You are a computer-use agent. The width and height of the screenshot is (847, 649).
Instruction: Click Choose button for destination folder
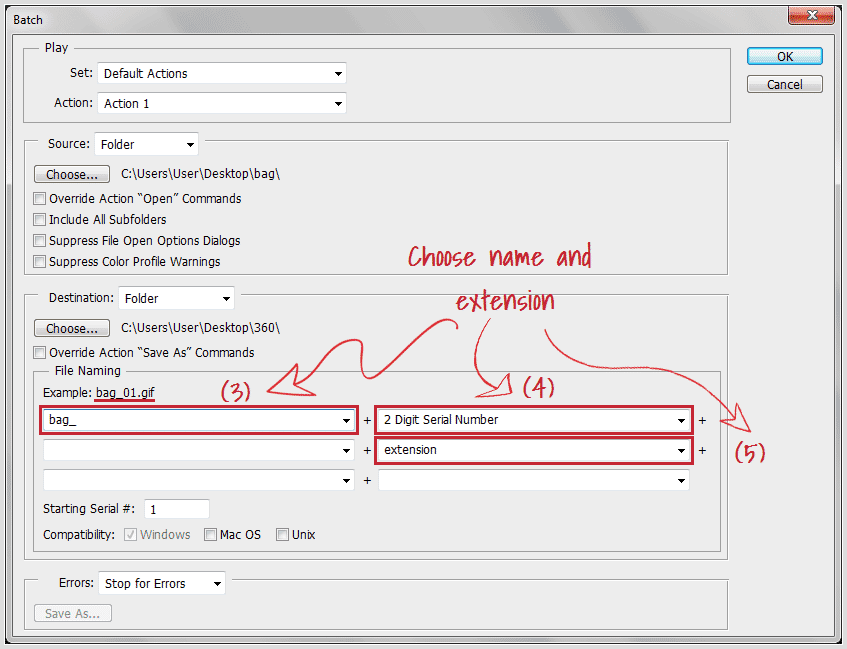click(72, 329)
